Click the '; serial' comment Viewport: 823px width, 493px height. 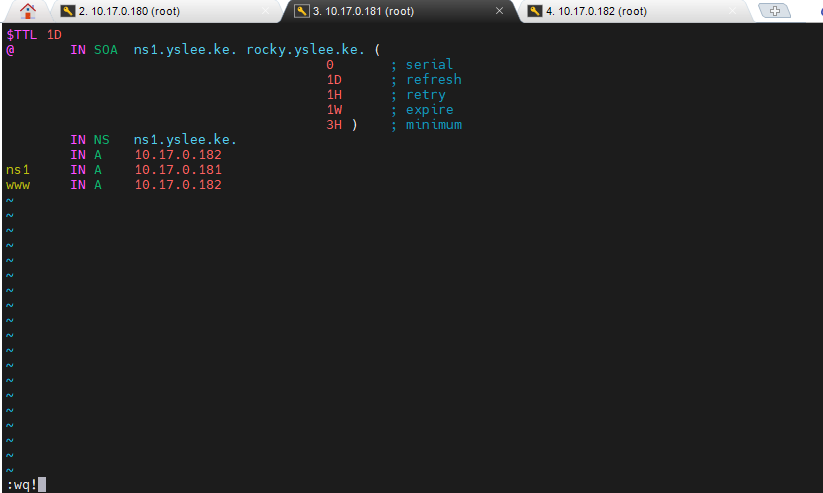(422, 65)
